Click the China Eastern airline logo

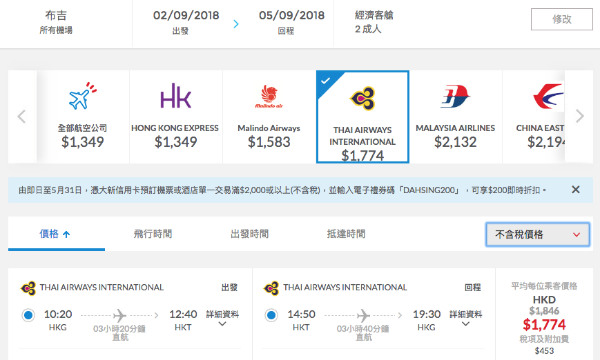[548, 96]
